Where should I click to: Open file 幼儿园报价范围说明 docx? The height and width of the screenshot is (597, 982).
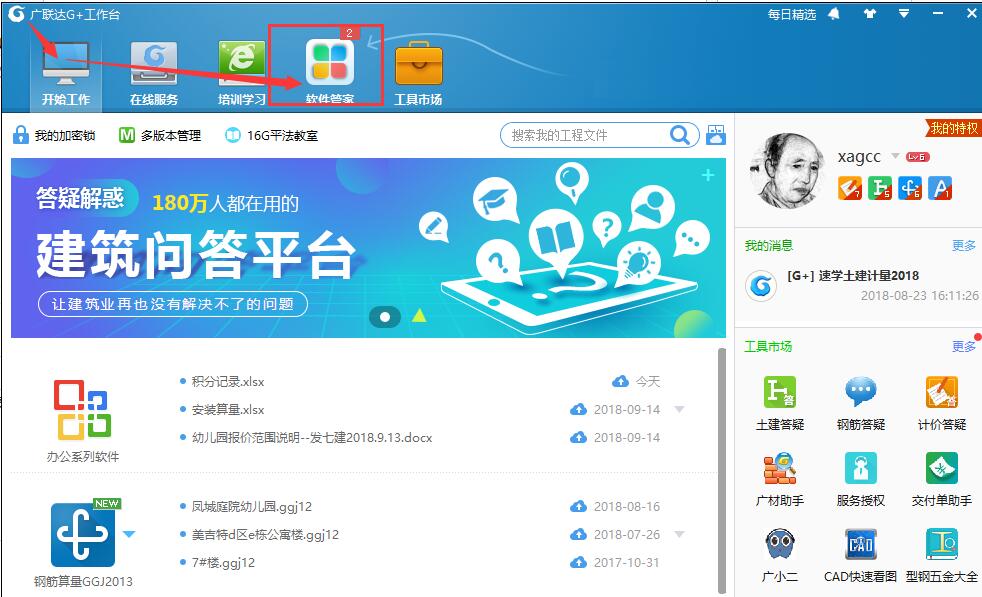[312, 438]
